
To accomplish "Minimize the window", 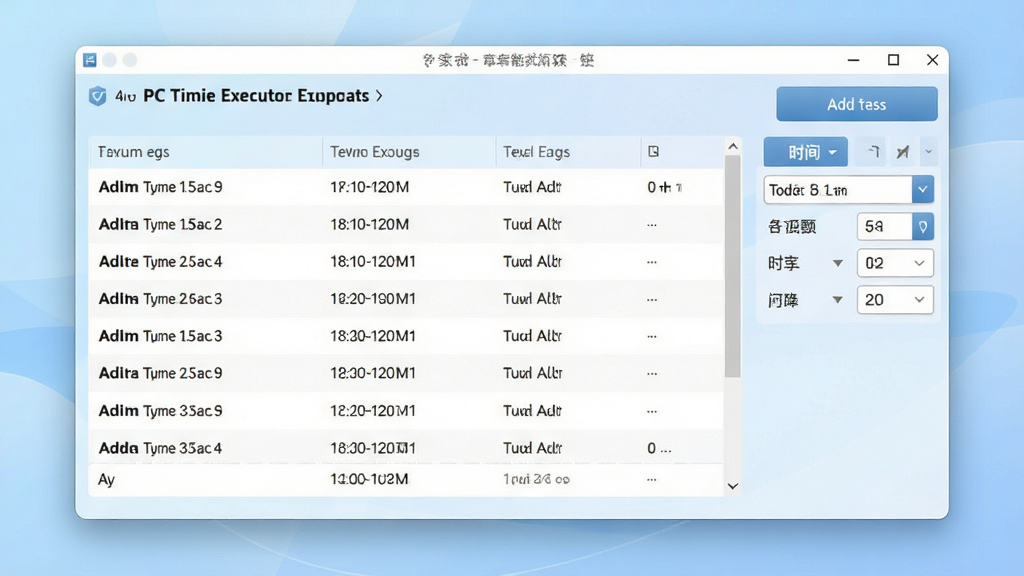I will point(853,60).
